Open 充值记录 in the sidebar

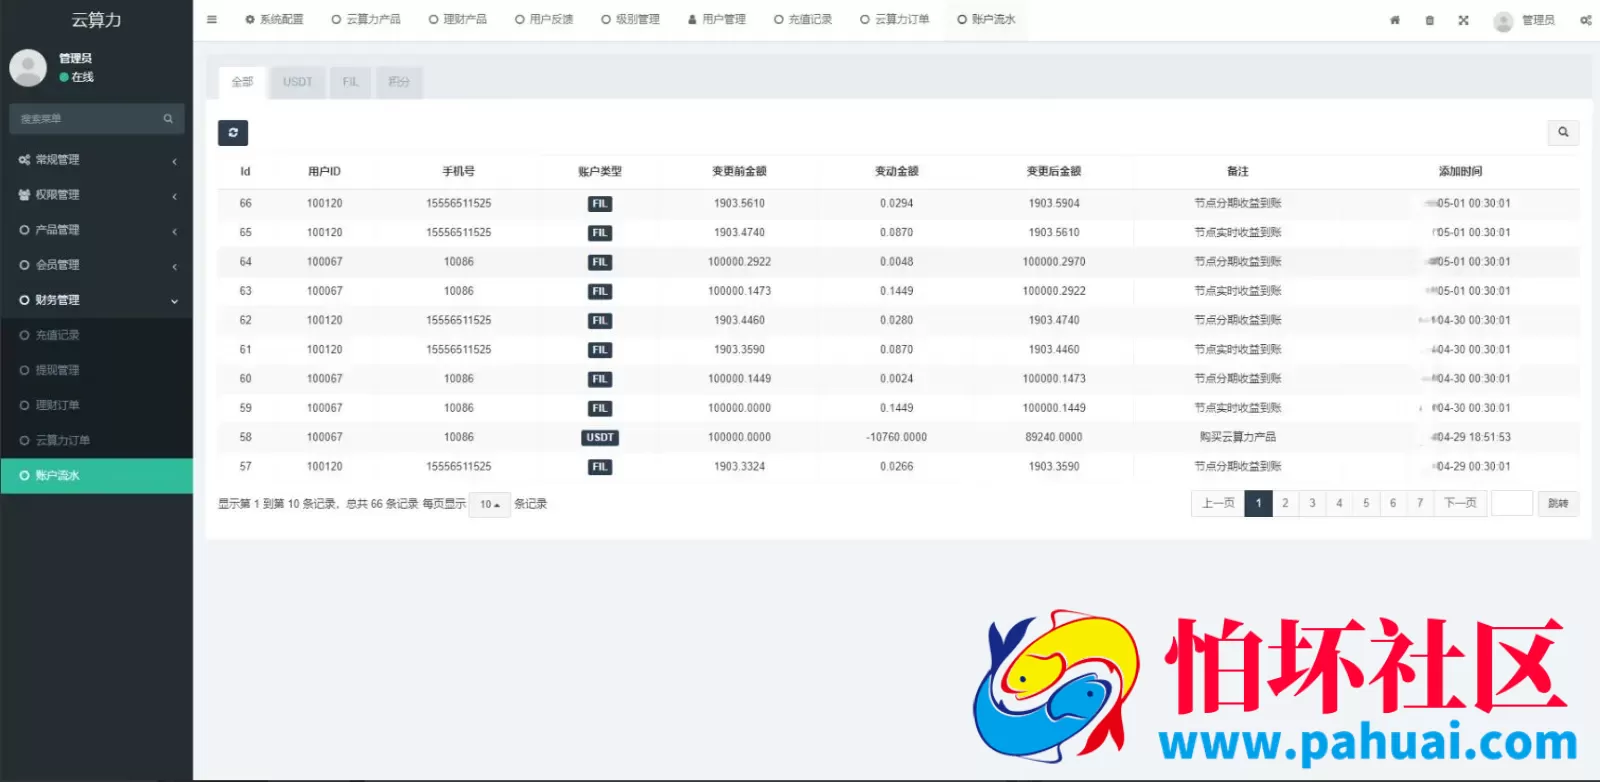coord(96,335)
